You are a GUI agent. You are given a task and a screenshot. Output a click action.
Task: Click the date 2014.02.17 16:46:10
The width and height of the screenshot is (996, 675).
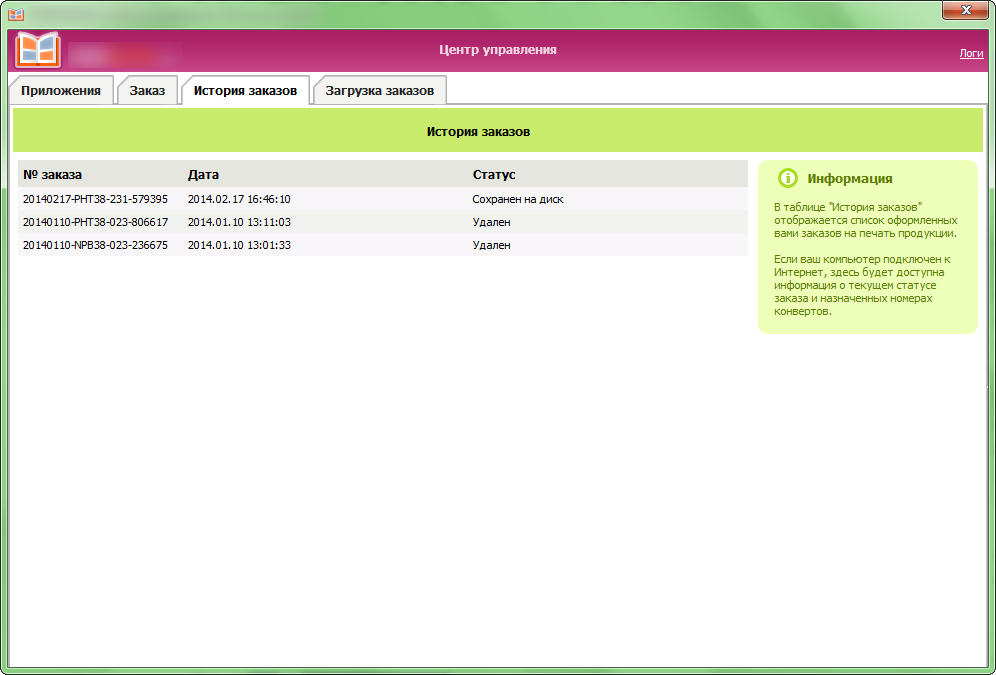point(239,199)
